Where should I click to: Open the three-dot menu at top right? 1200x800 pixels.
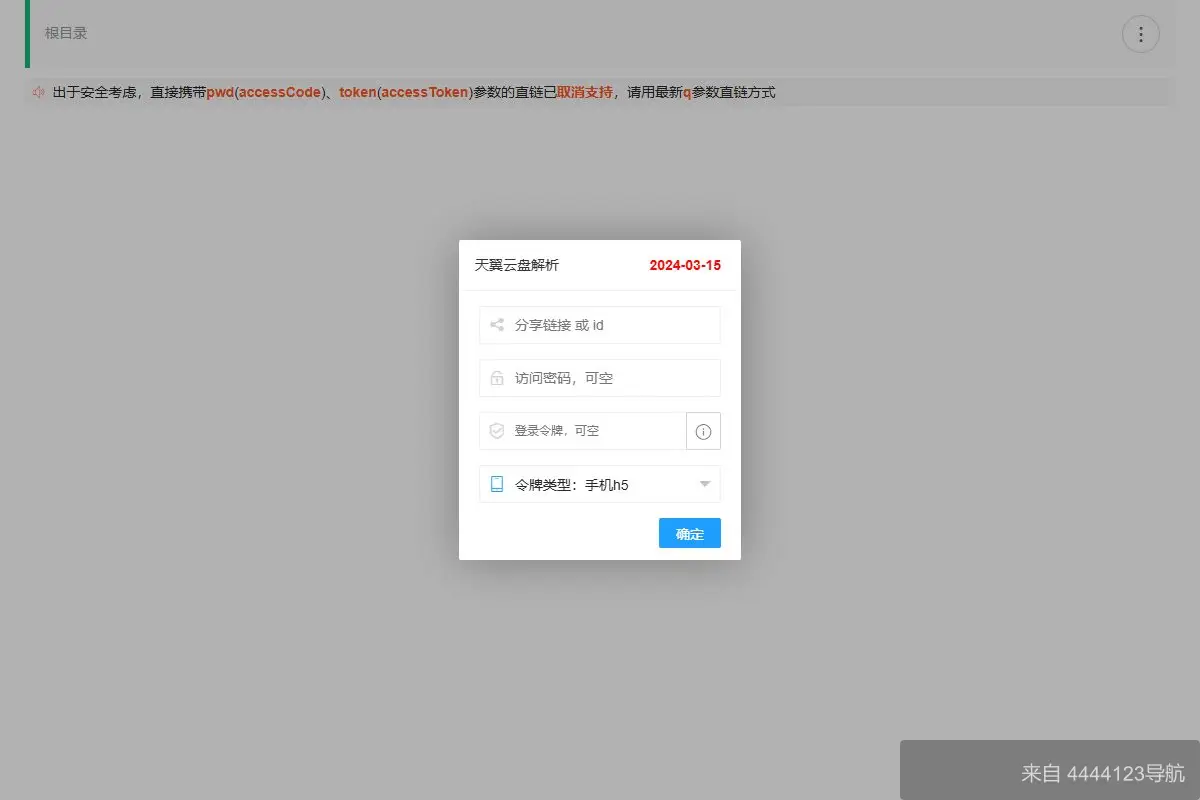pyautogui.click(x=1141, y=33)
